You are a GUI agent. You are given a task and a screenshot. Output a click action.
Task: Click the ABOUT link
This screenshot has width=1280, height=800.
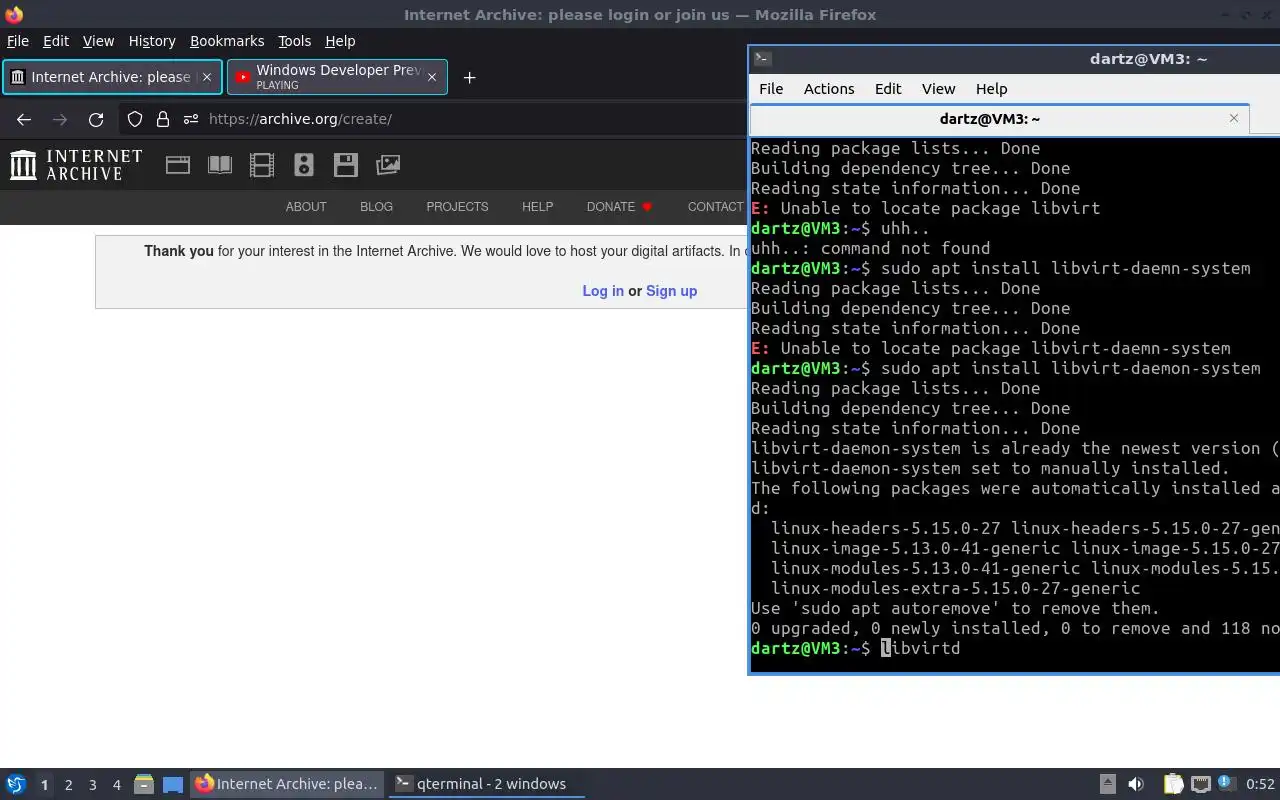pos(306,207)
